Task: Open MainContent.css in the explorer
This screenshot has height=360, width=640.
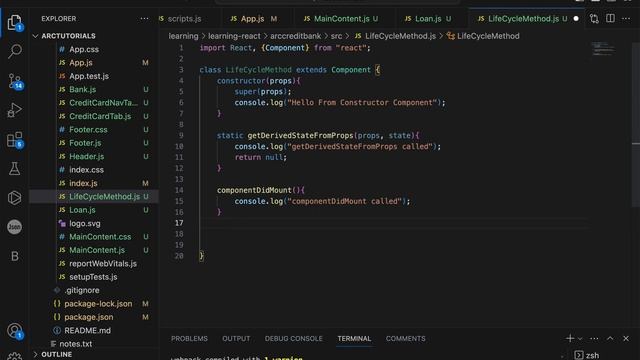Action: 100,237
